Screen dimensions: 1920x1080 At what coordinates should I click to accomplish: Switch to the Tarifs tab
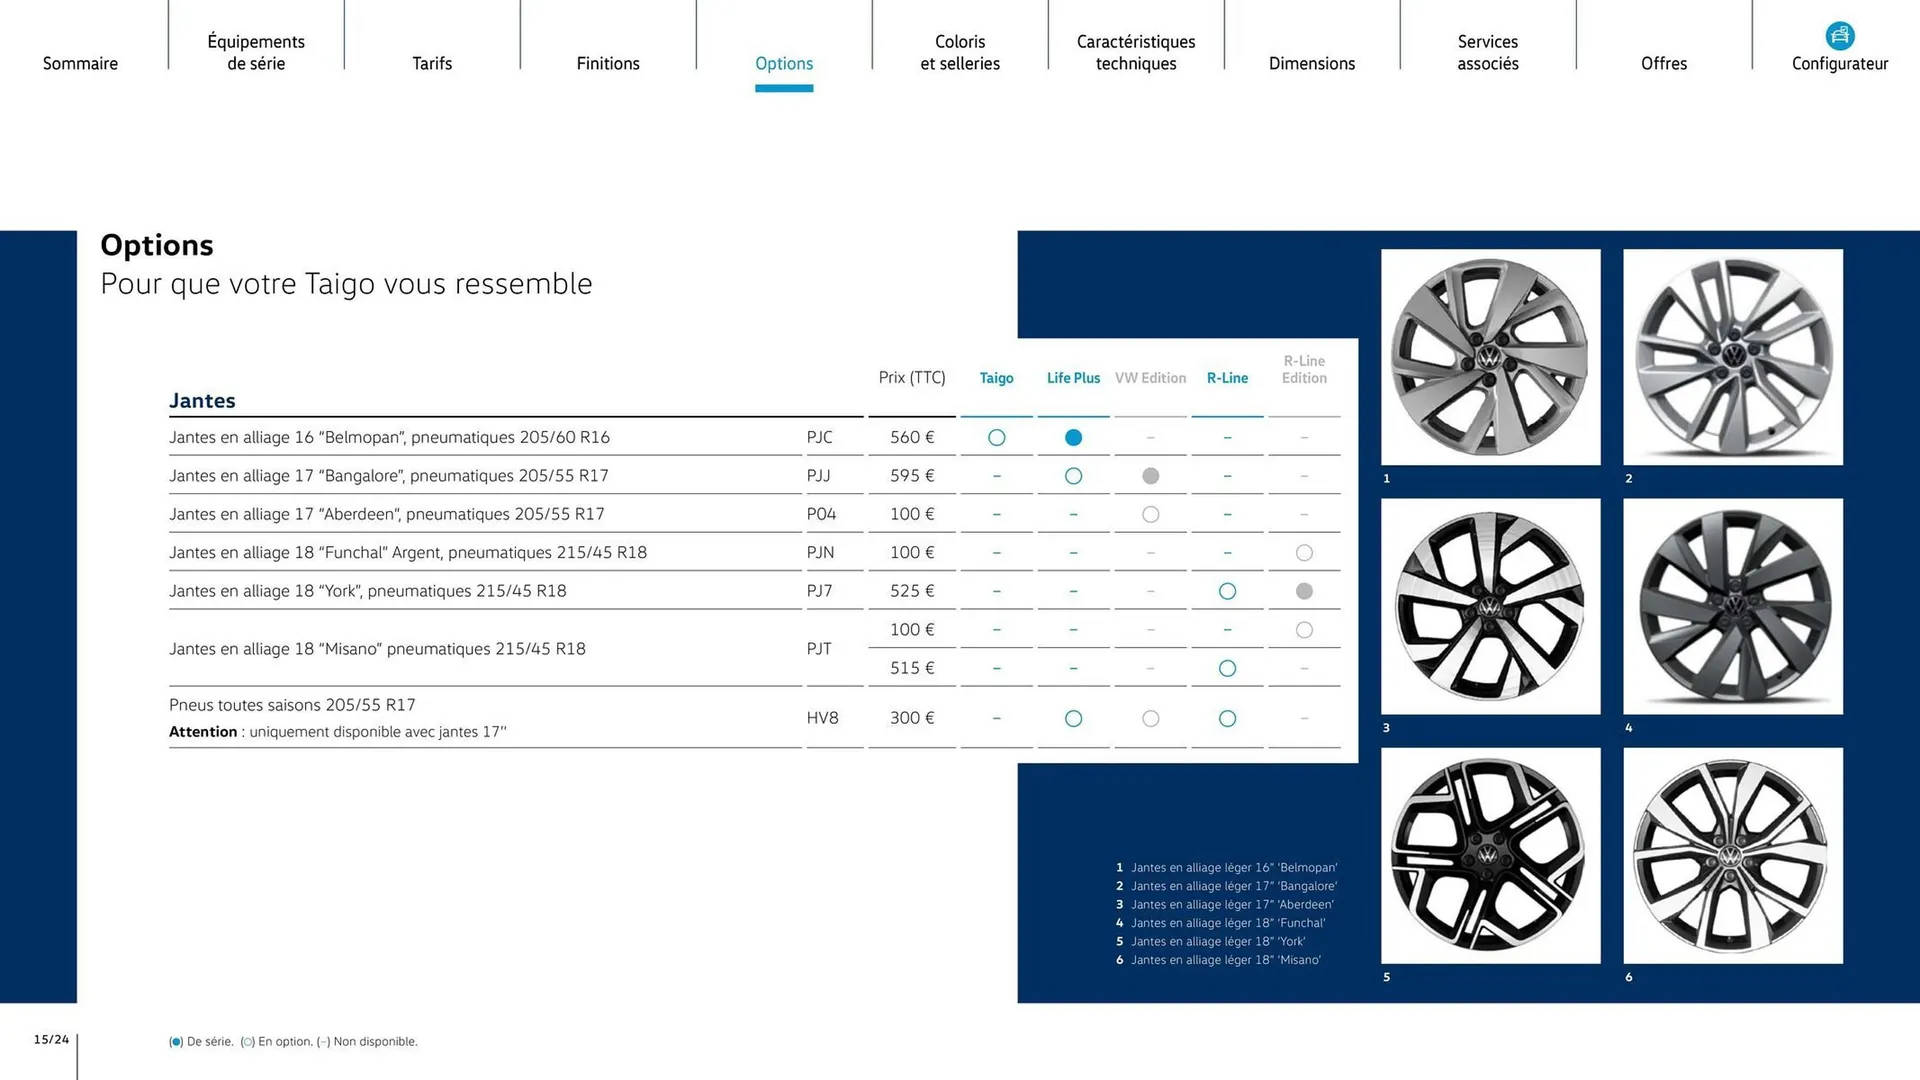(x=432, y=63)
